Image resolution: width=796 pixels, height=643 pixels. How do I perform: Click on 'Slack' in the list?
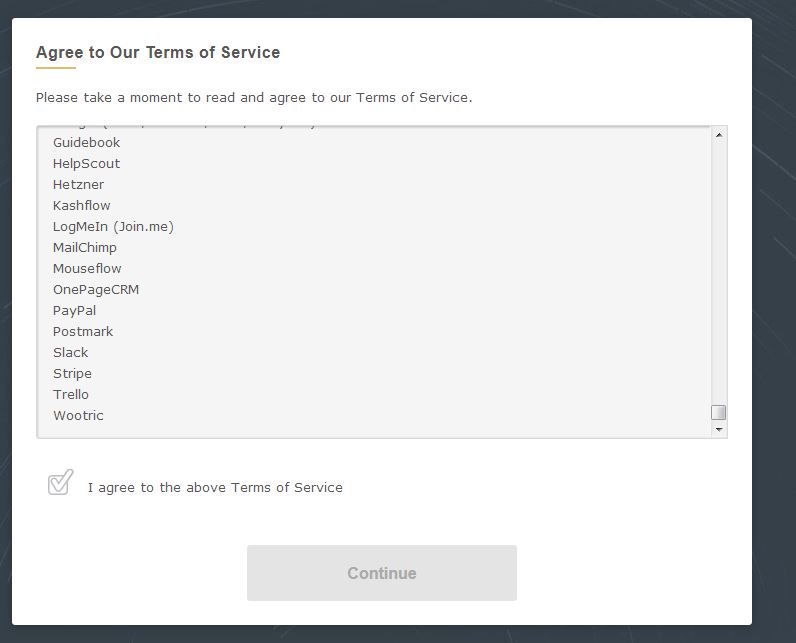coord(71,353)
